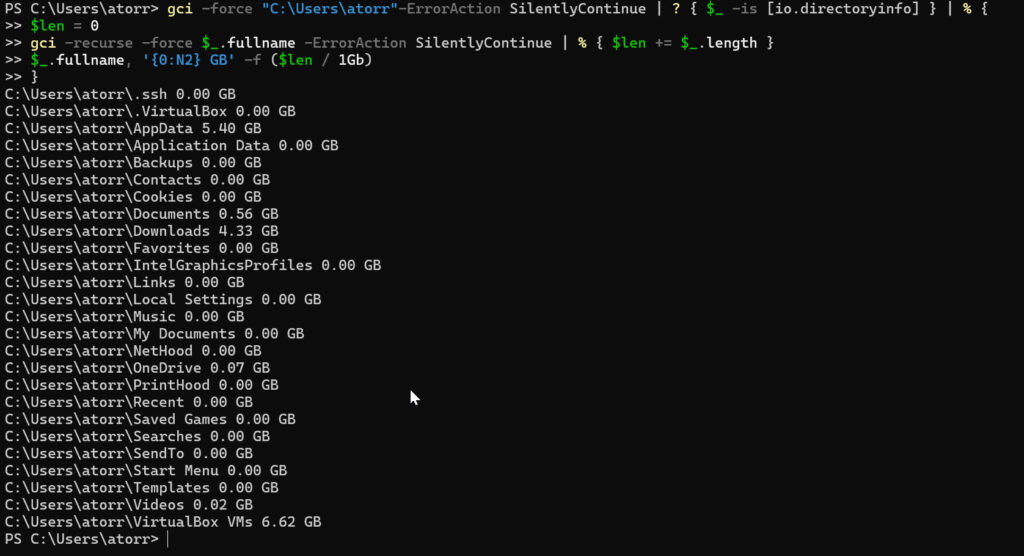Click the '{0:N2} GB' format string
This screenshot has height=556, width=1024.
(188, 59)
